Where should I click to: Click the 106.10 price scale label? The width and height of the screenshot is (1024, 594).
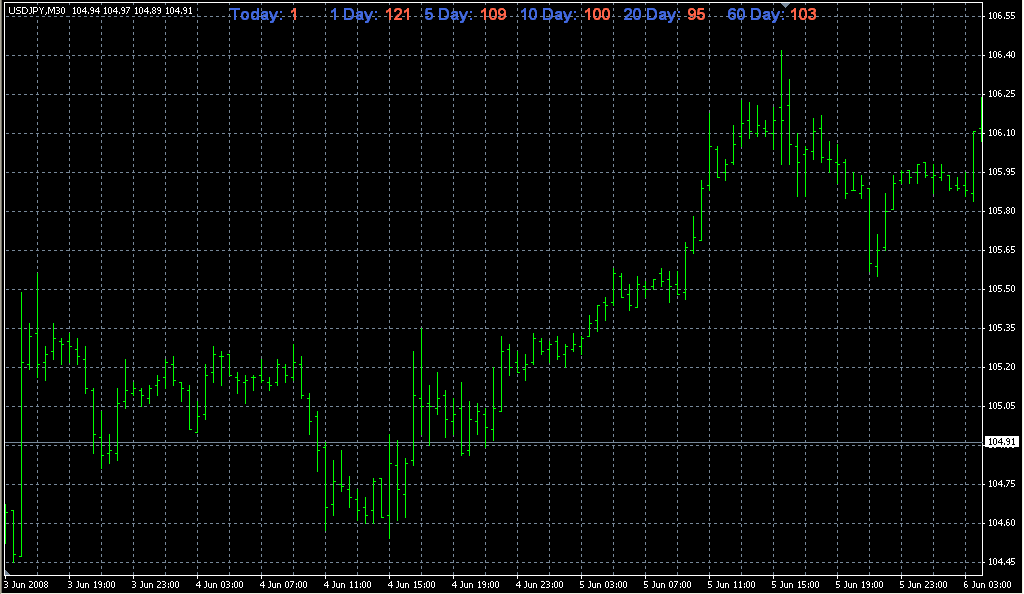coord(1002,133)
